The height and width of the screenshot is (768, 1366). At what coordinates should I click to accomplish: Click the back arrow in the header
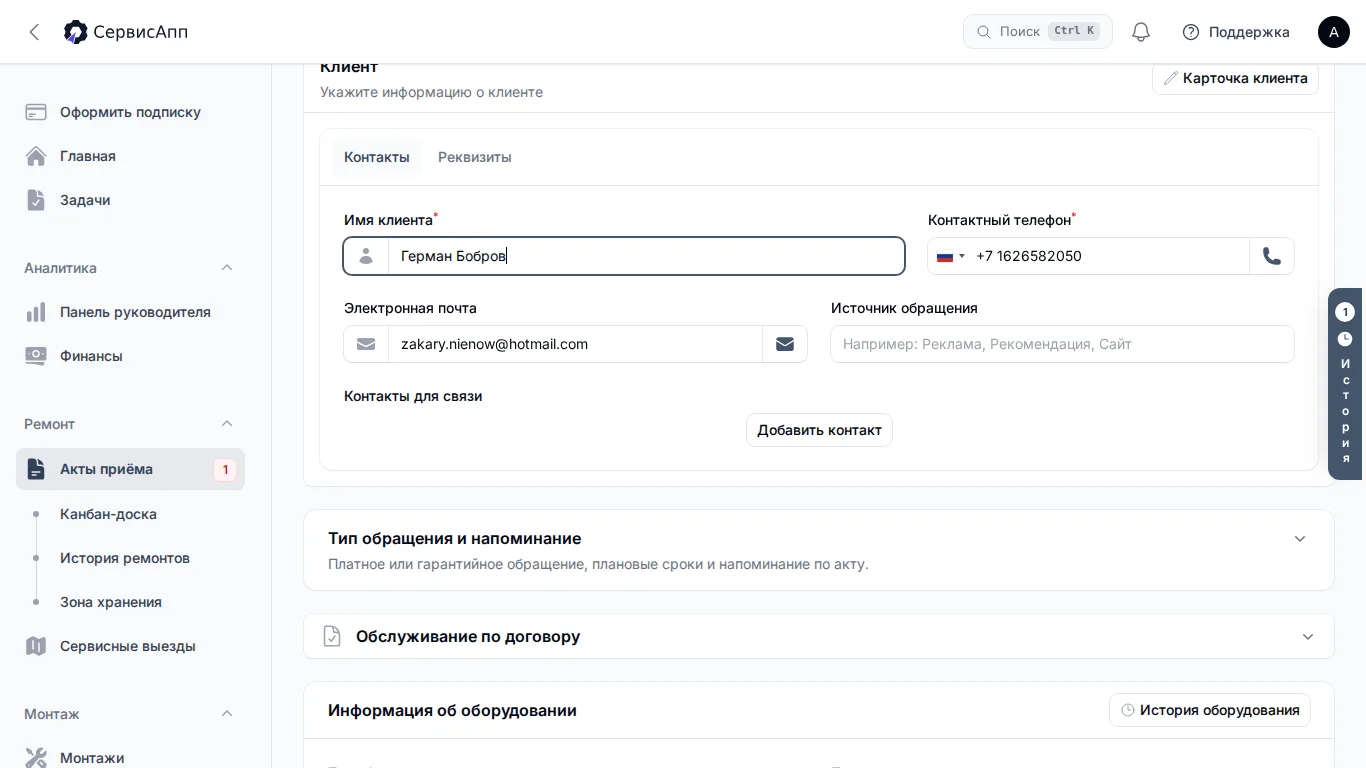[x=34, y=32]
